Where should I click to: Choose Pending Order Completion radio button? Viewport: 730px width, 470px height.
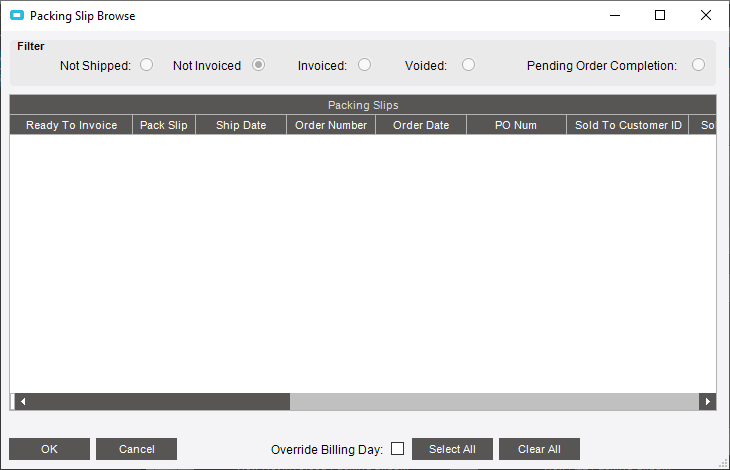[698, 65]
